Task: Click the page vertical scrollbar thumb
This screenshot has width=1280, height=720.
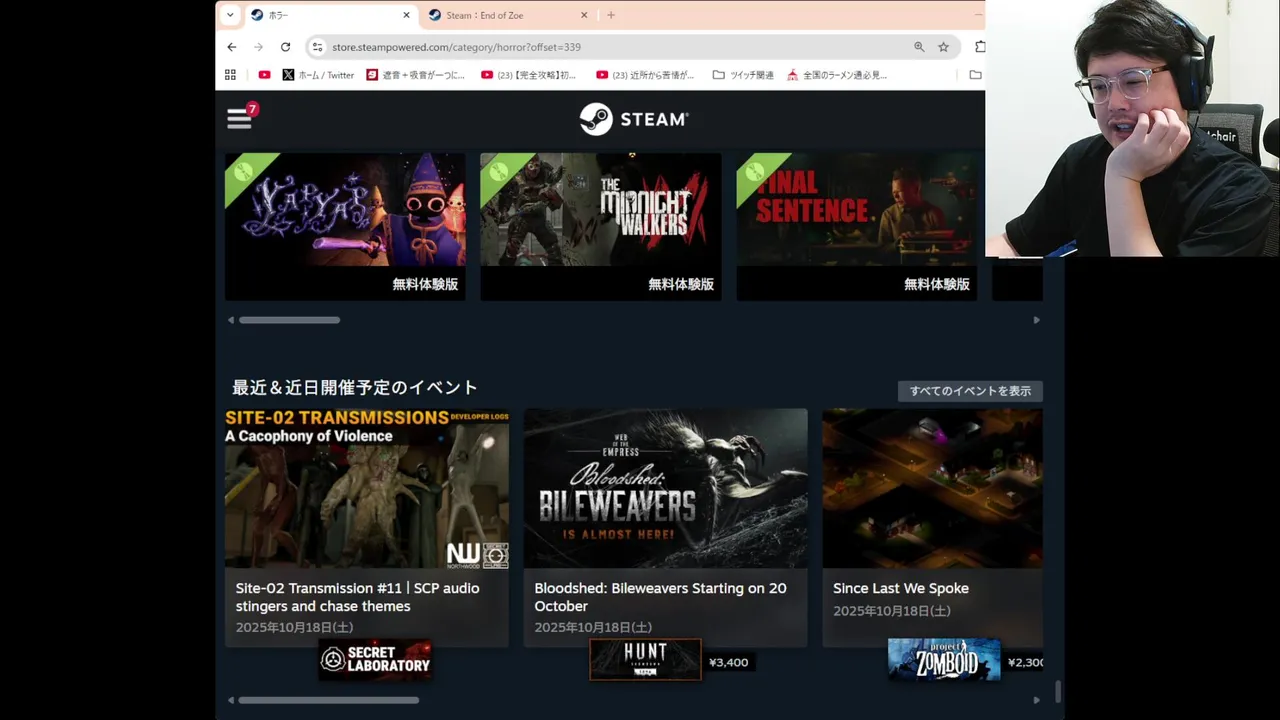Action: (1058, 691)
